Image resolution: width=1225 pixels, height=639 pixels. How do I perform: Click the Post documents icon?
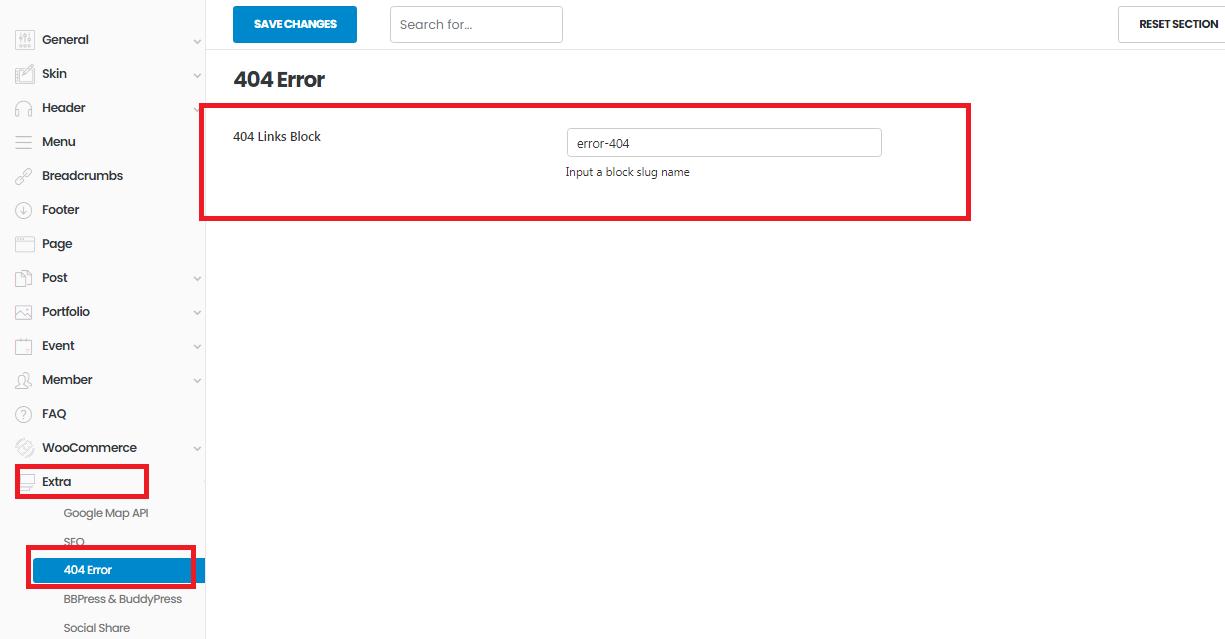[x=24, y=278]
